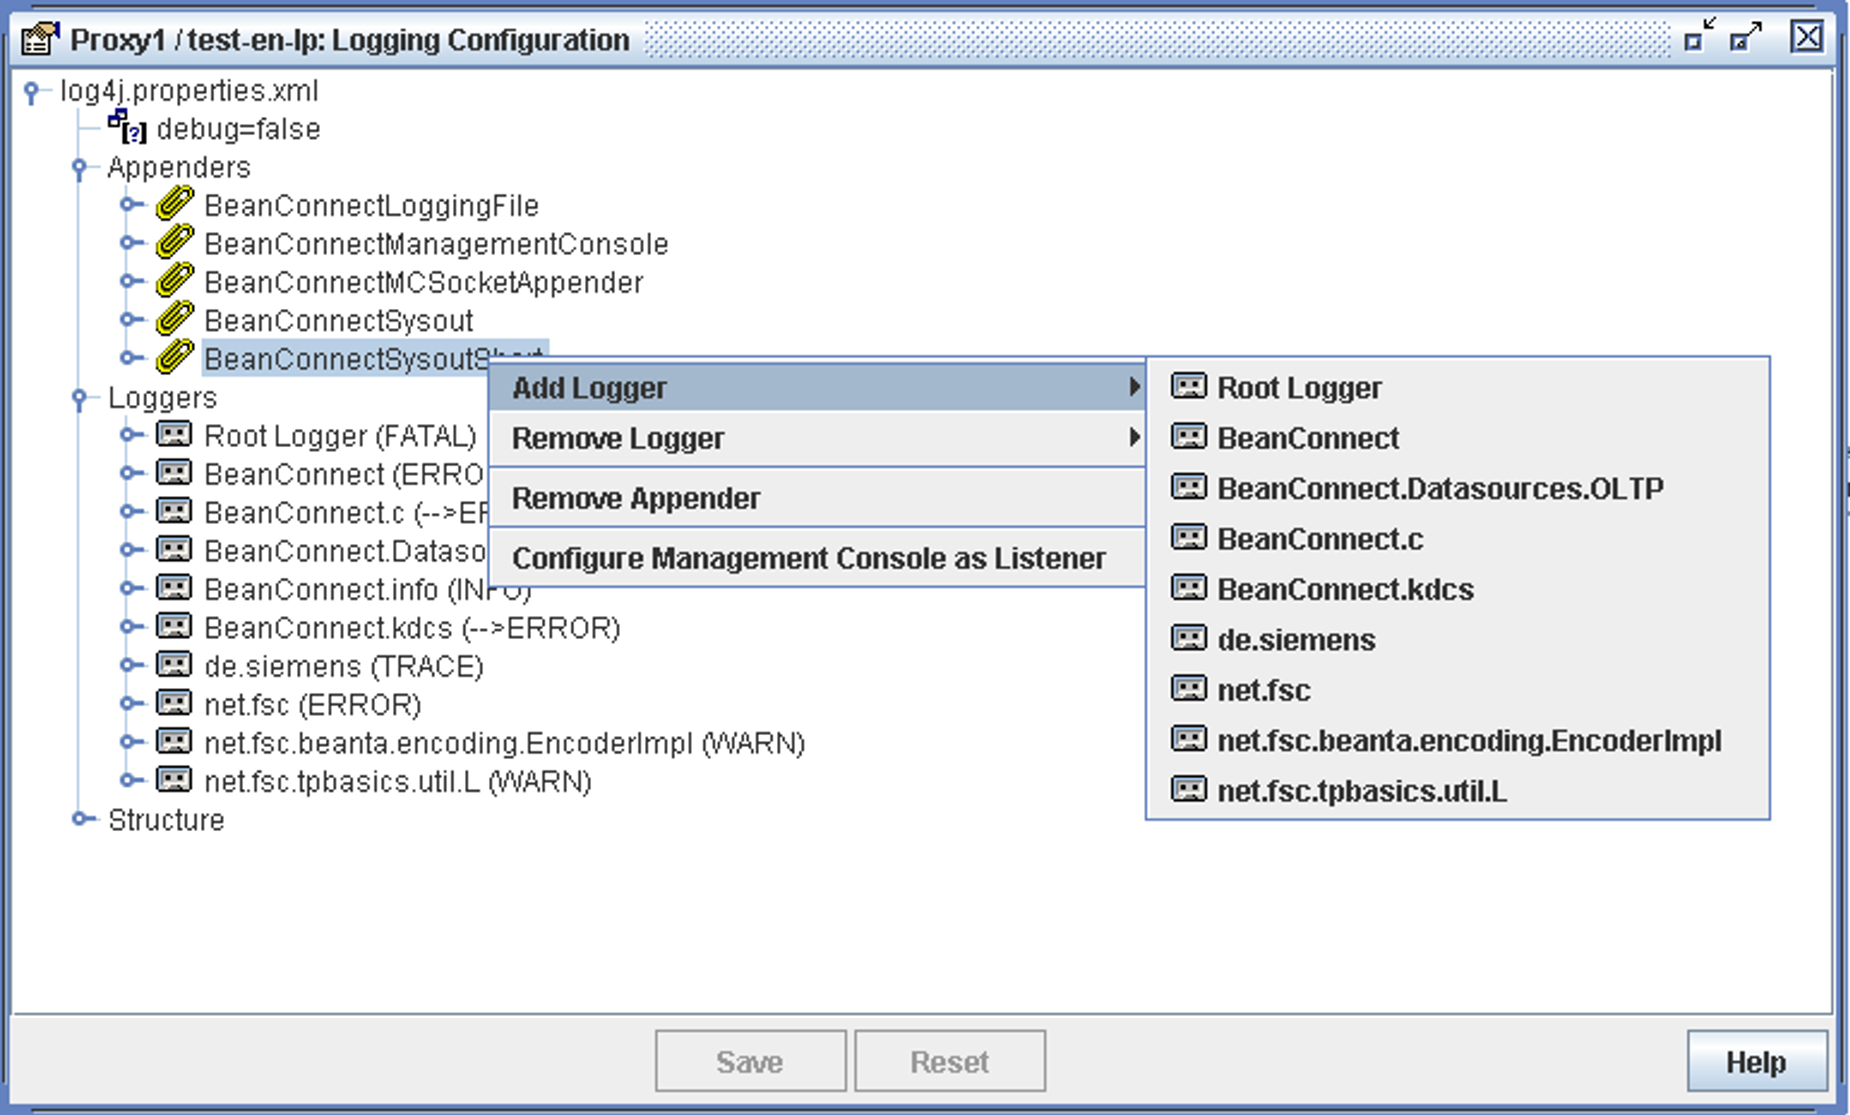This screenshot has height=1115, width=1850.
Task: Expand the net.fsc.tpbasics.util.L (WARN) node
Action: [x=132, y=780]
